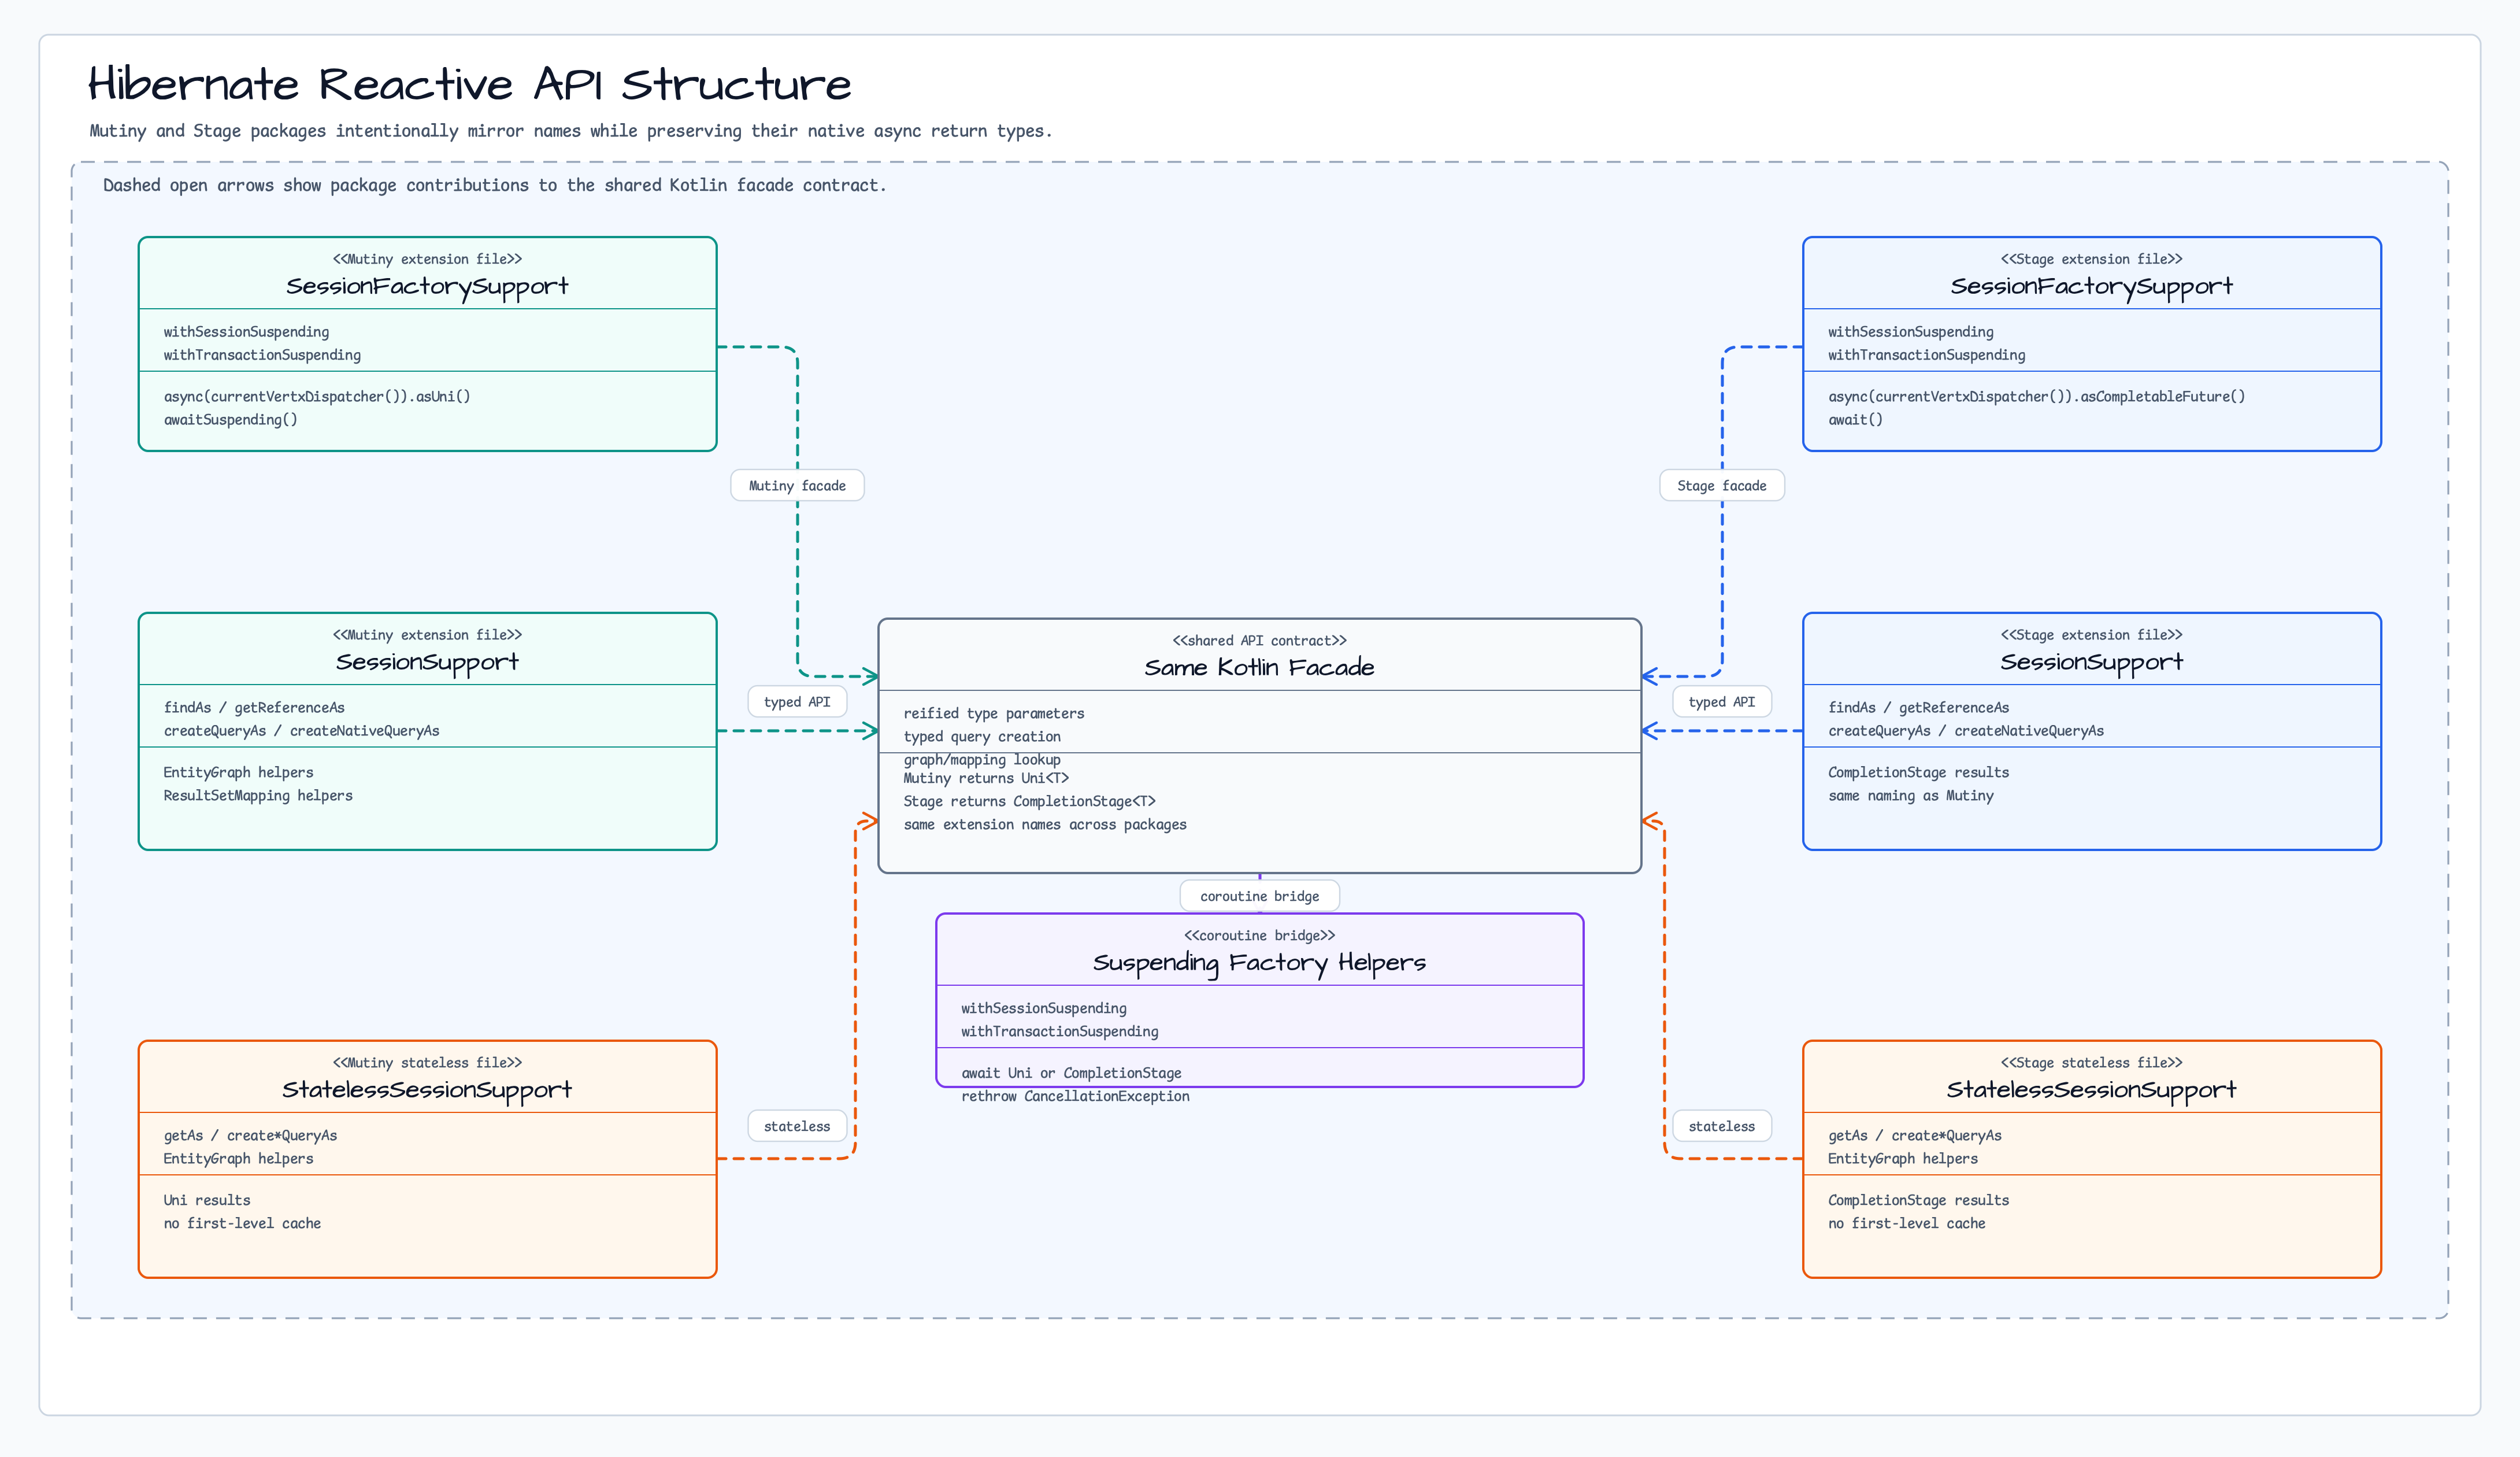Select 'await Uni or CompletionStage' line
Image resolution: width=2520 pixels, height=1457 pixels.
tap(1071, 1073)
